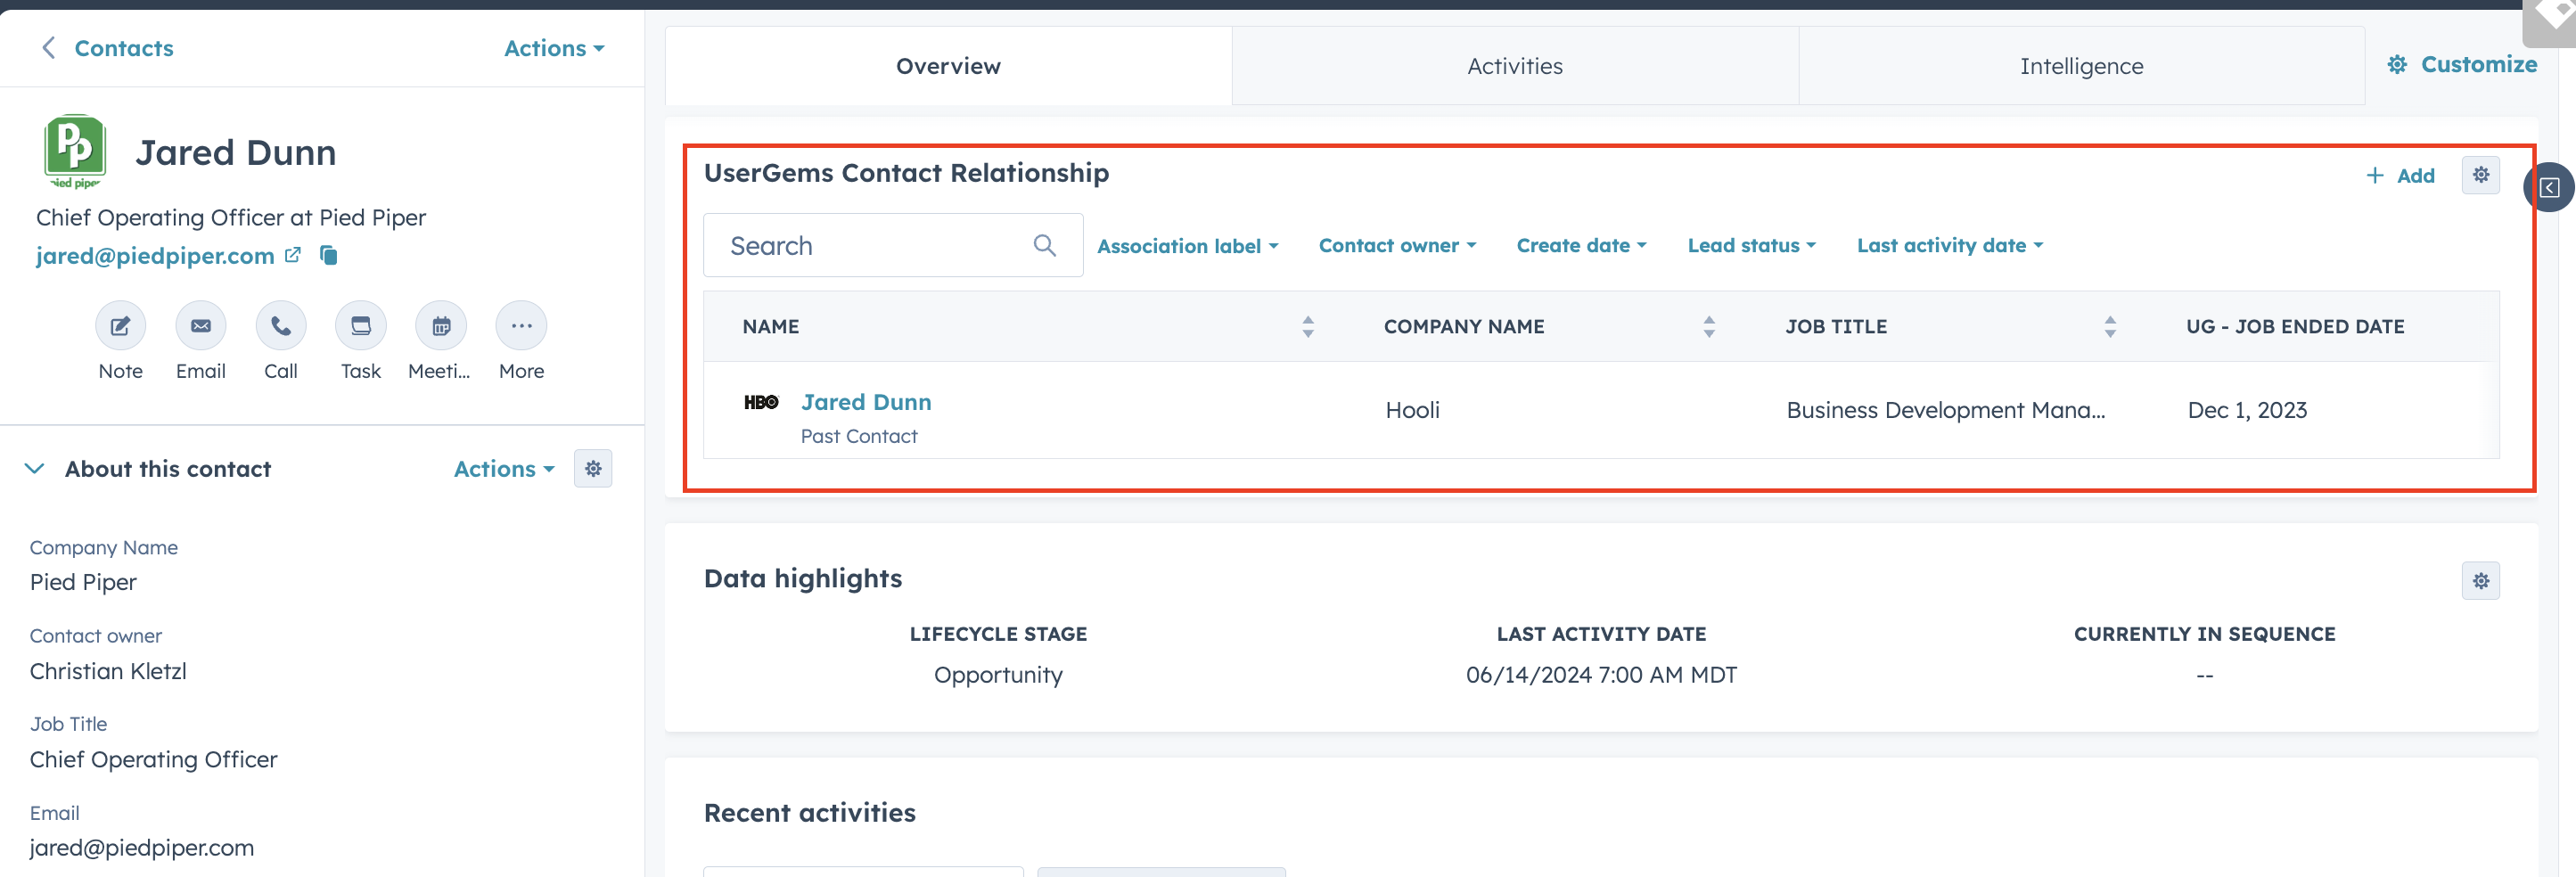Schedule a Meeting with the calendar icon

[x=441, y=326]
